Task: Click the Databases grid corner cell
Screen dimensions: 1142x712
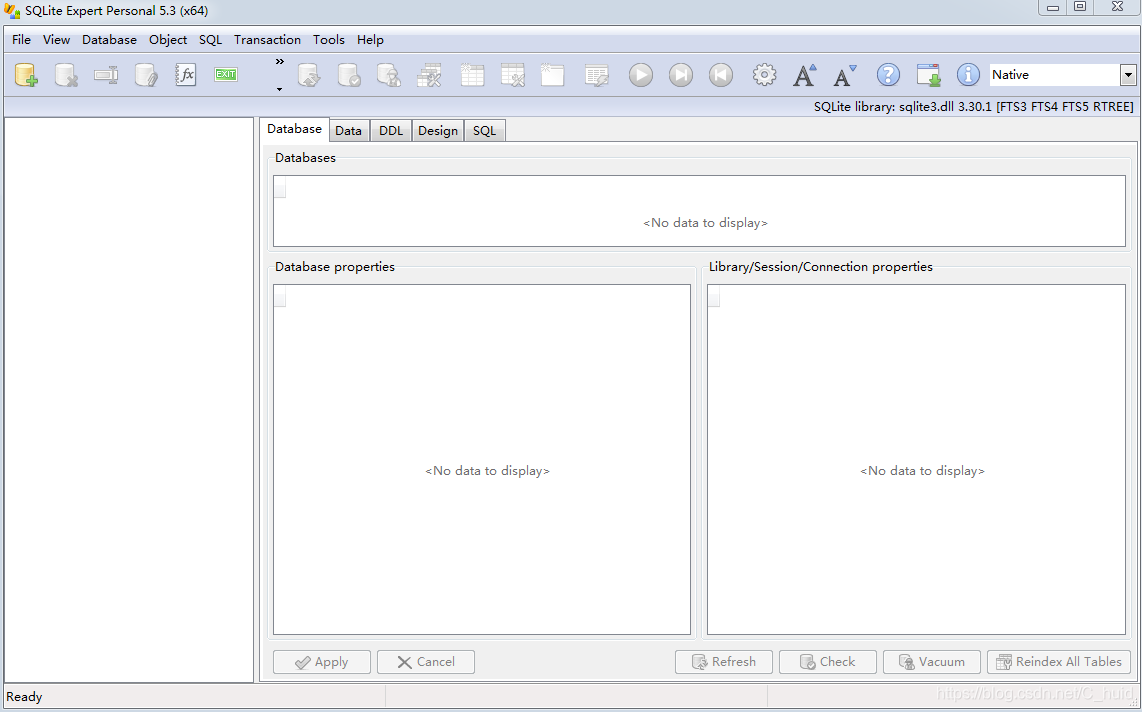Action: [280, 188]
